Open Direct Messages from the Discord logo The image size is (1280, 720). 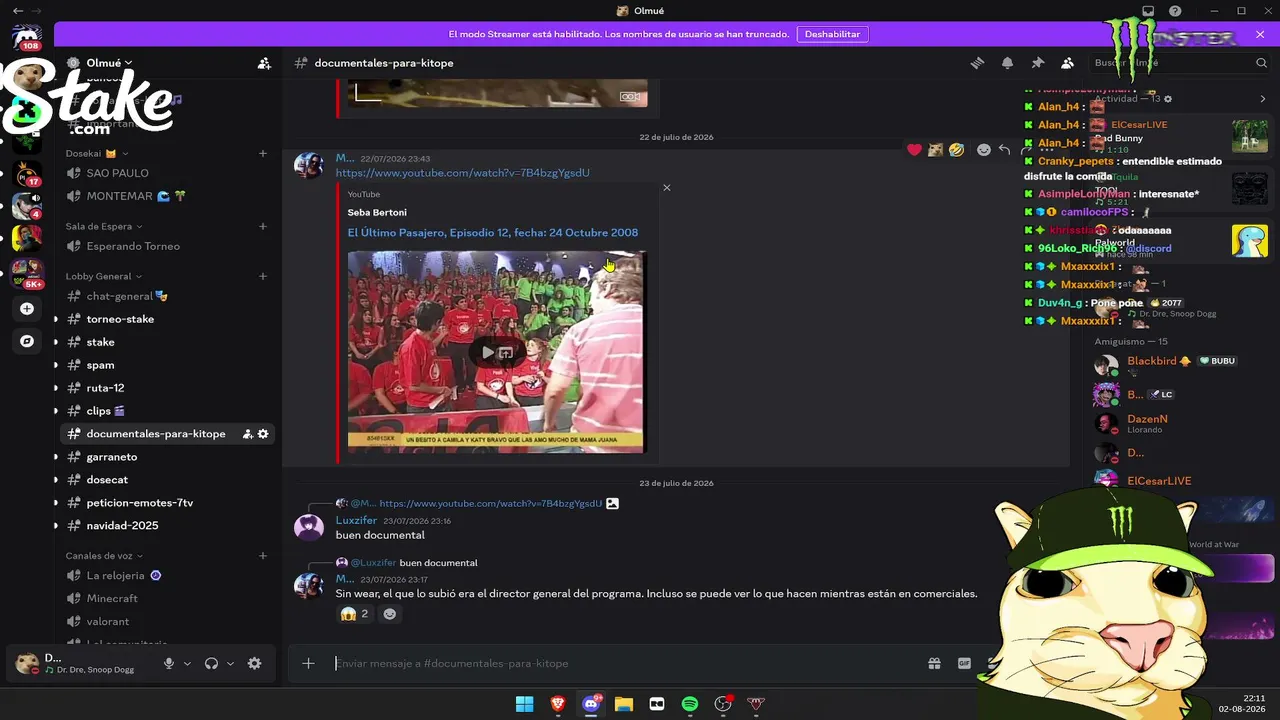(27, 38)
